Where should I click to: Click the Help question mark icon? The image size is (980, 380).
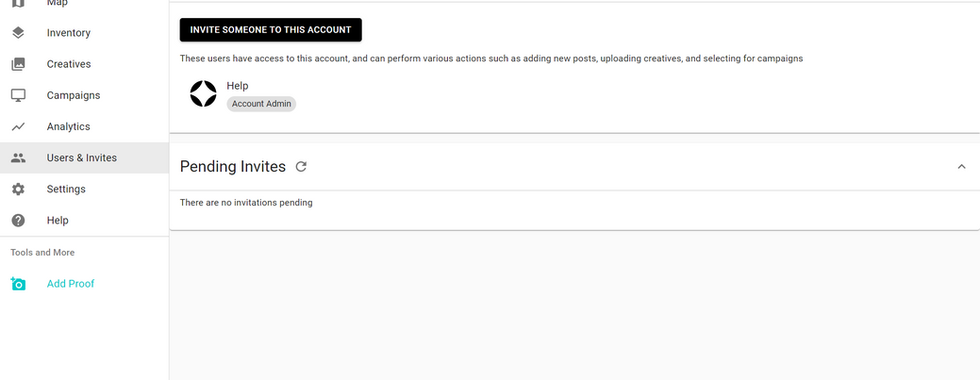click(x=18, y=220)
